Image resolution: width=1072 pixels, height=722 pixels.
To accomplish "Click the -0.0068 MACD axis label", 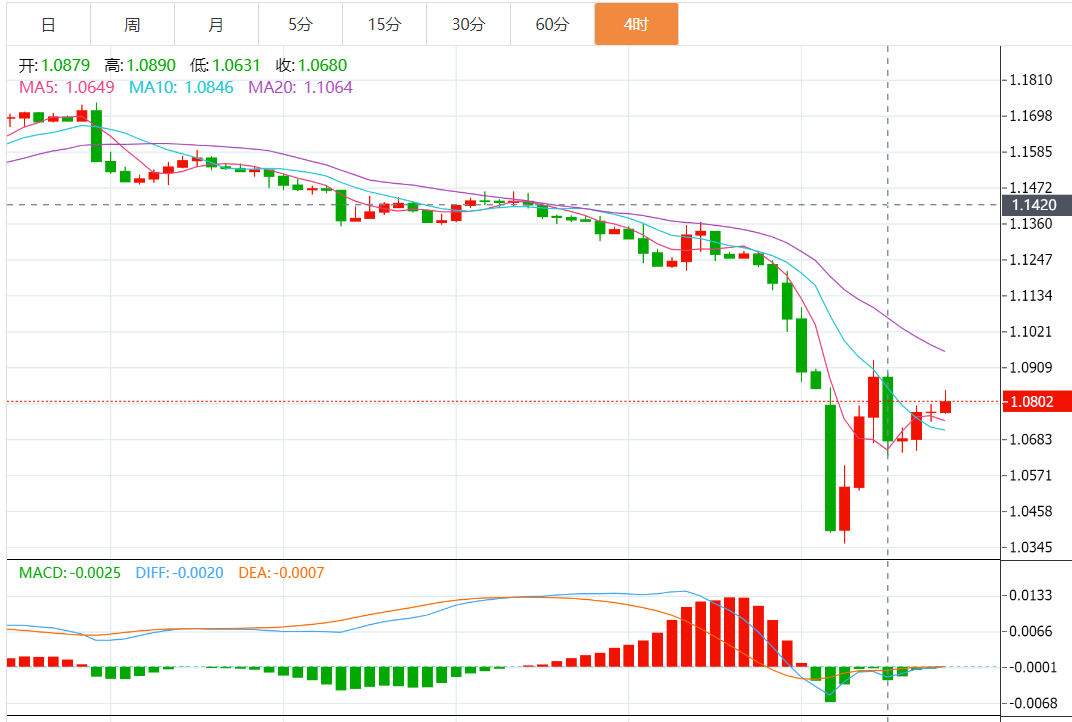I will [1031, 704].
